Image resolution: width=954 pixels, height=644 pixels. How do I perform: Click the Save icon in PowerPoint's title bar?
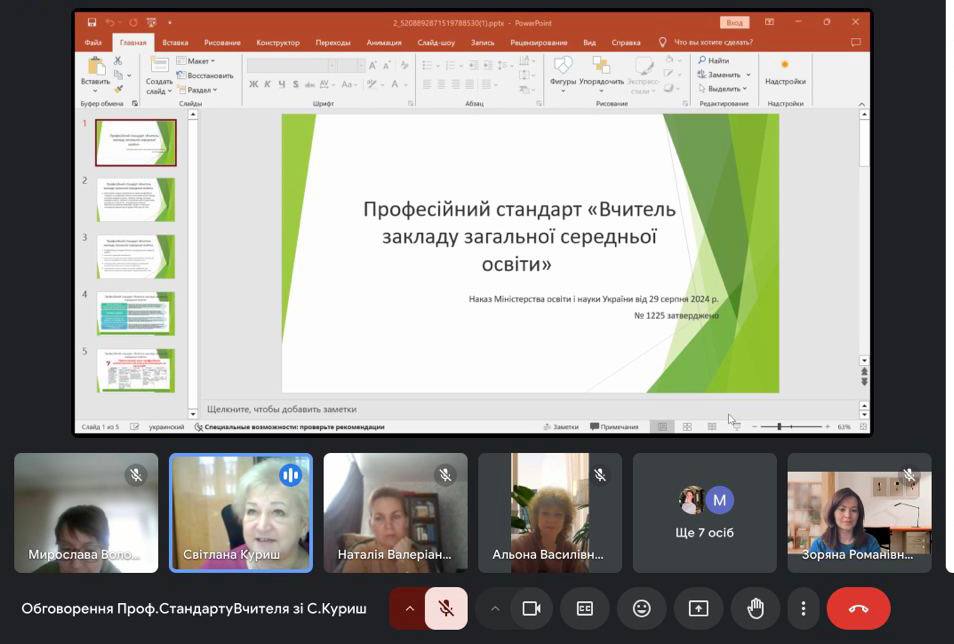(x=92, y=23)
